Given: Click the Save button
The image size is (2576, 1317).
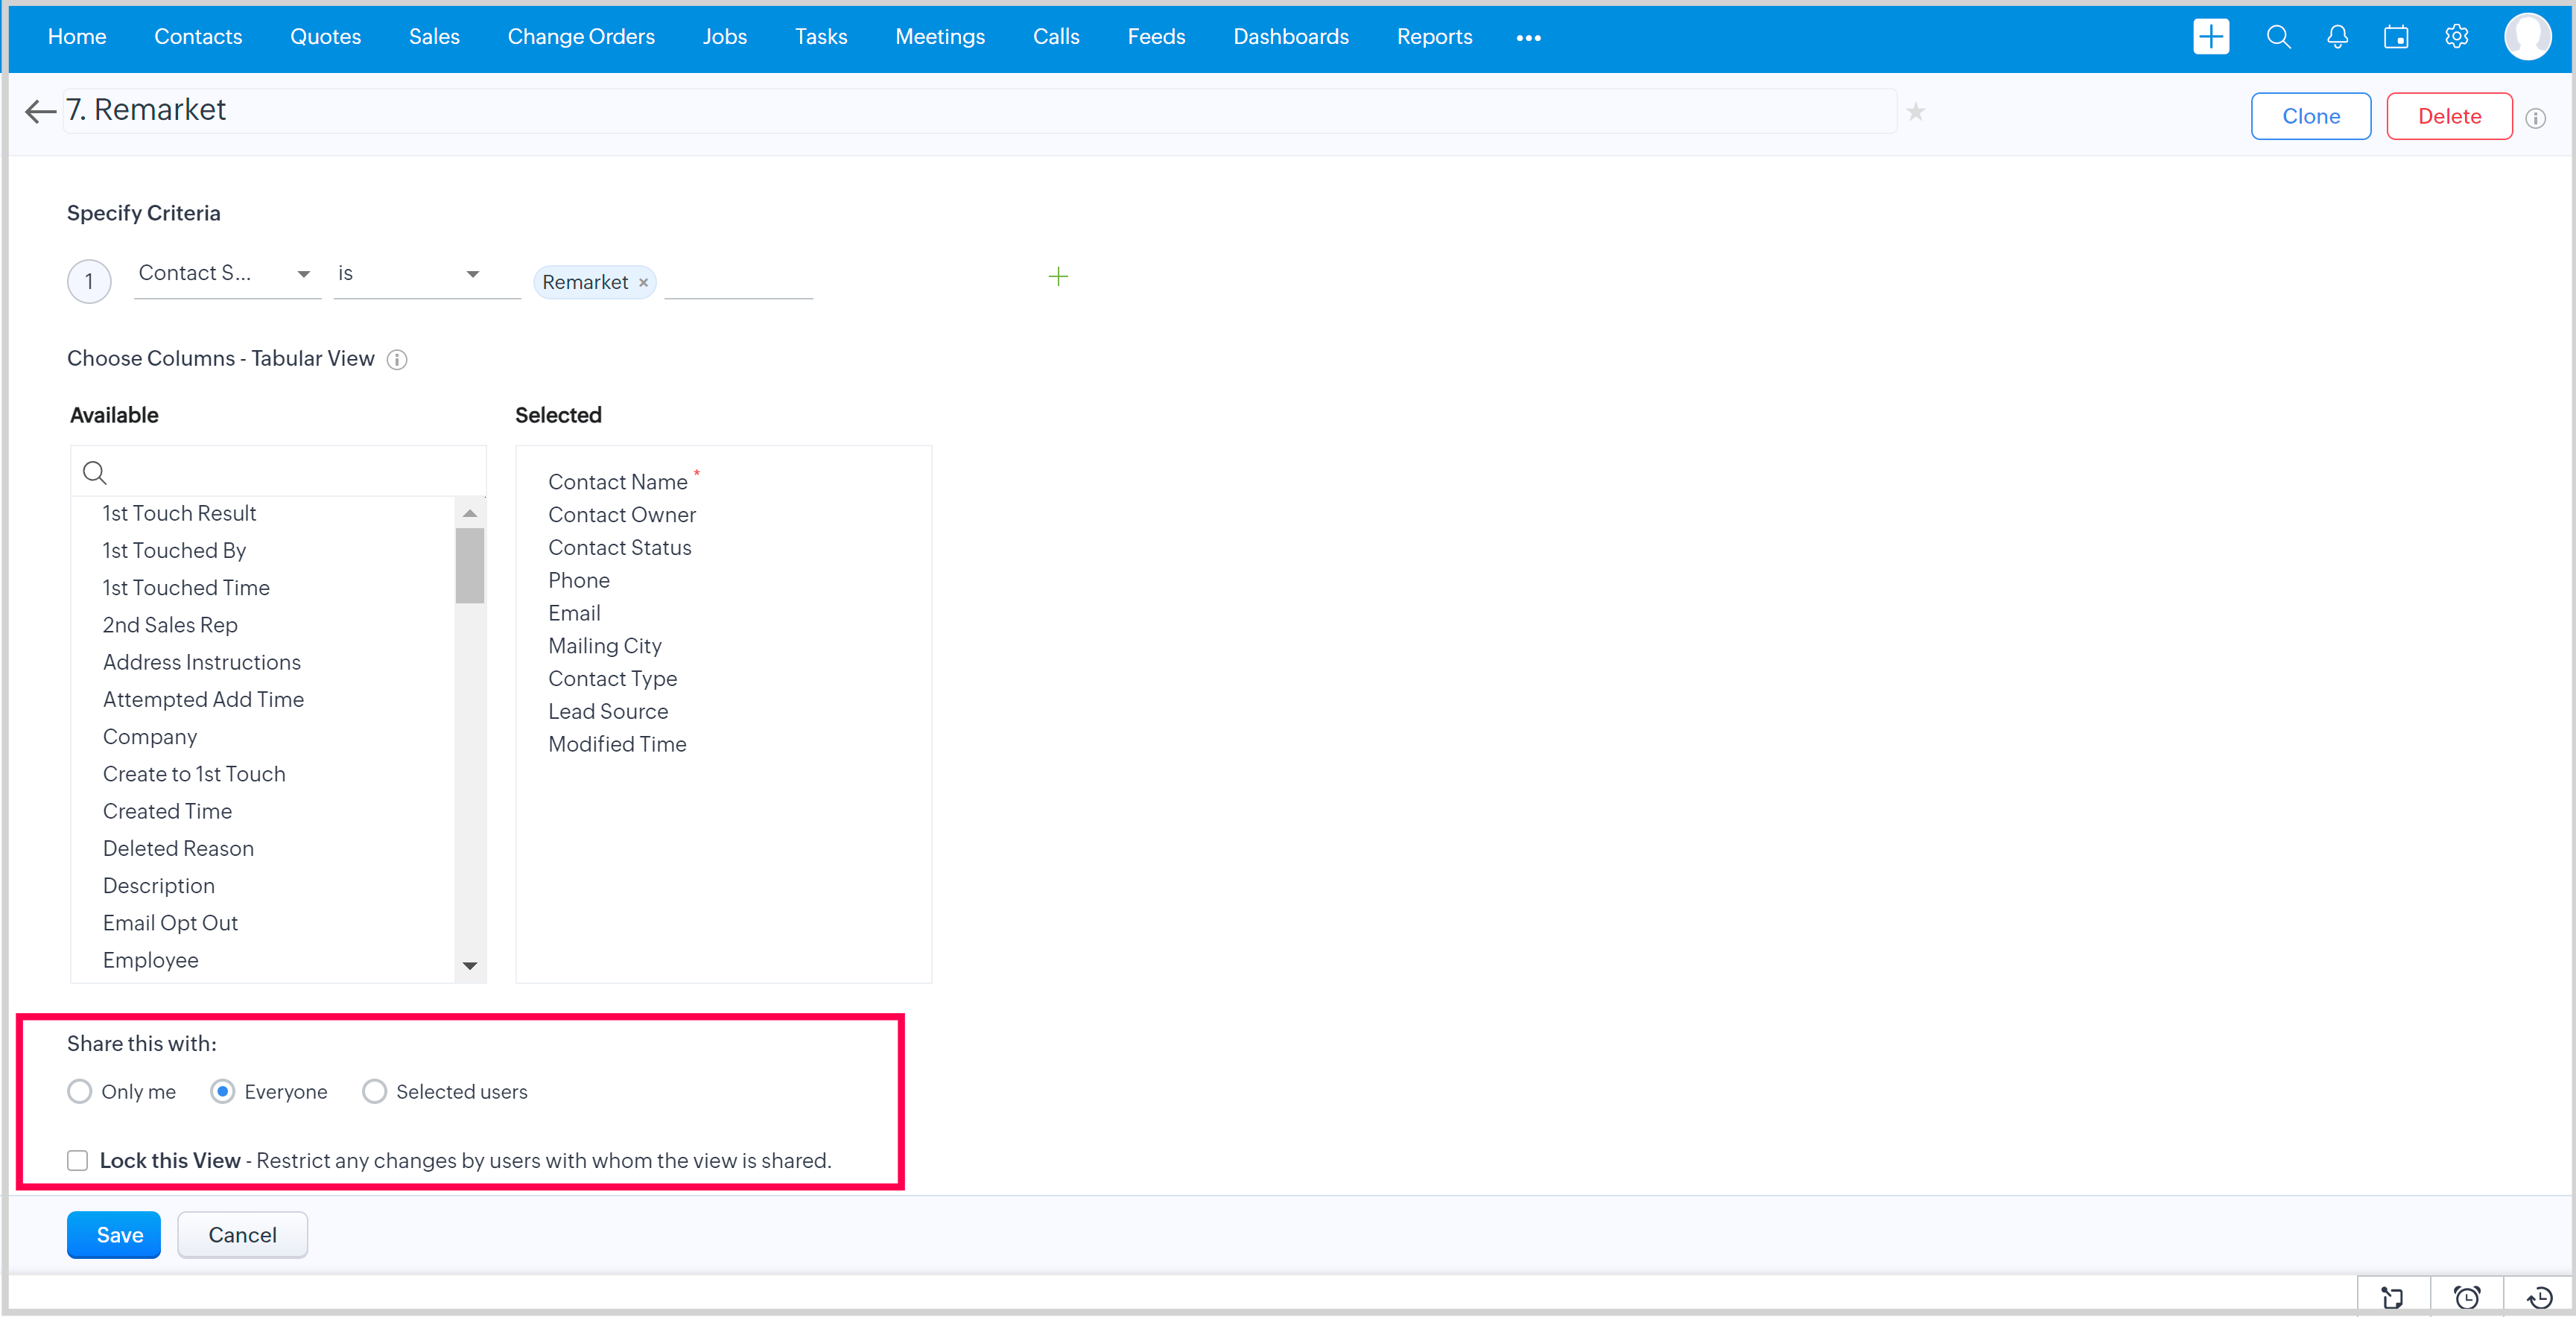Looking at the screenshot, I should click(114, 1234).
